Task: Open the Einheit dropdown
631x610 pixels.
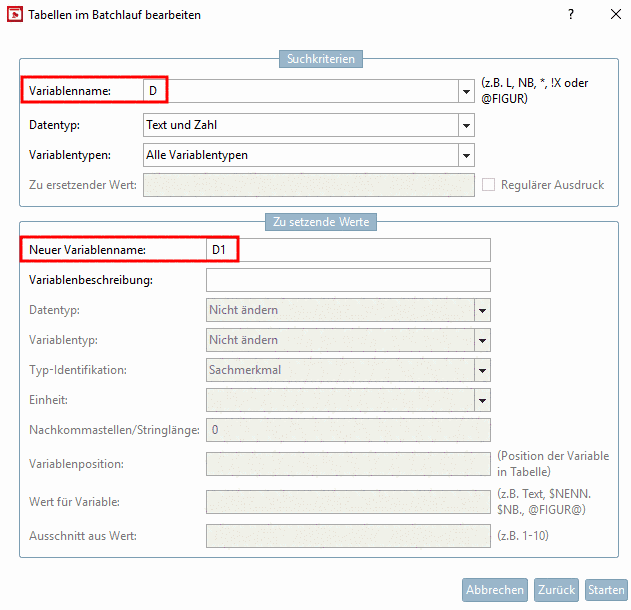Action: tap(482, 400)
